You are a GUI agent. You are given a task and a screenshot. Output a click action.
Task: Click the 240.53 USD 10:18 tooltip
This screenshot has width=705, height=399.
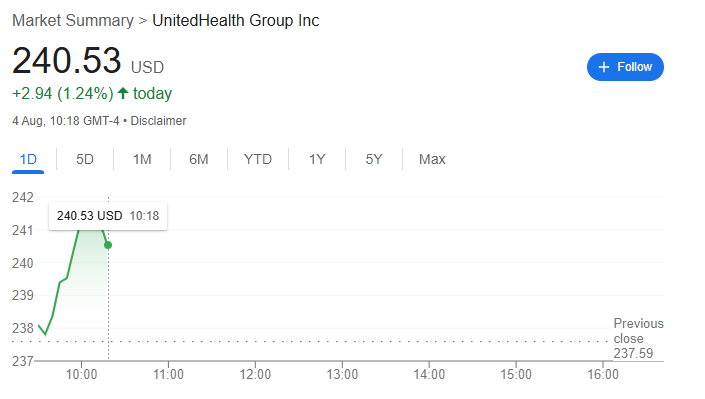(x=108, y=216)
